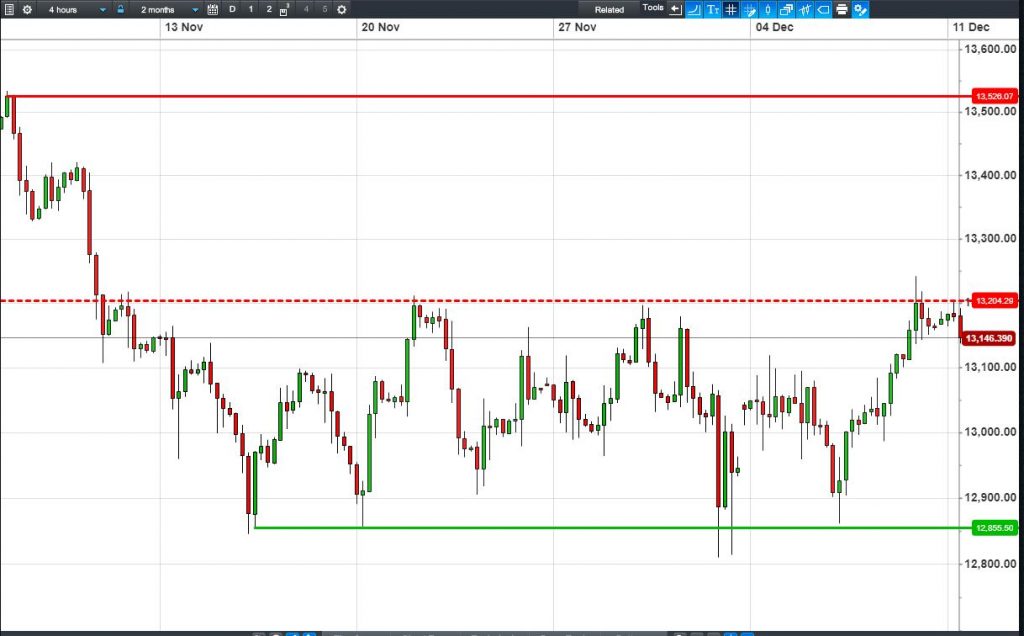Open the document menu icon

click(9, 9)
